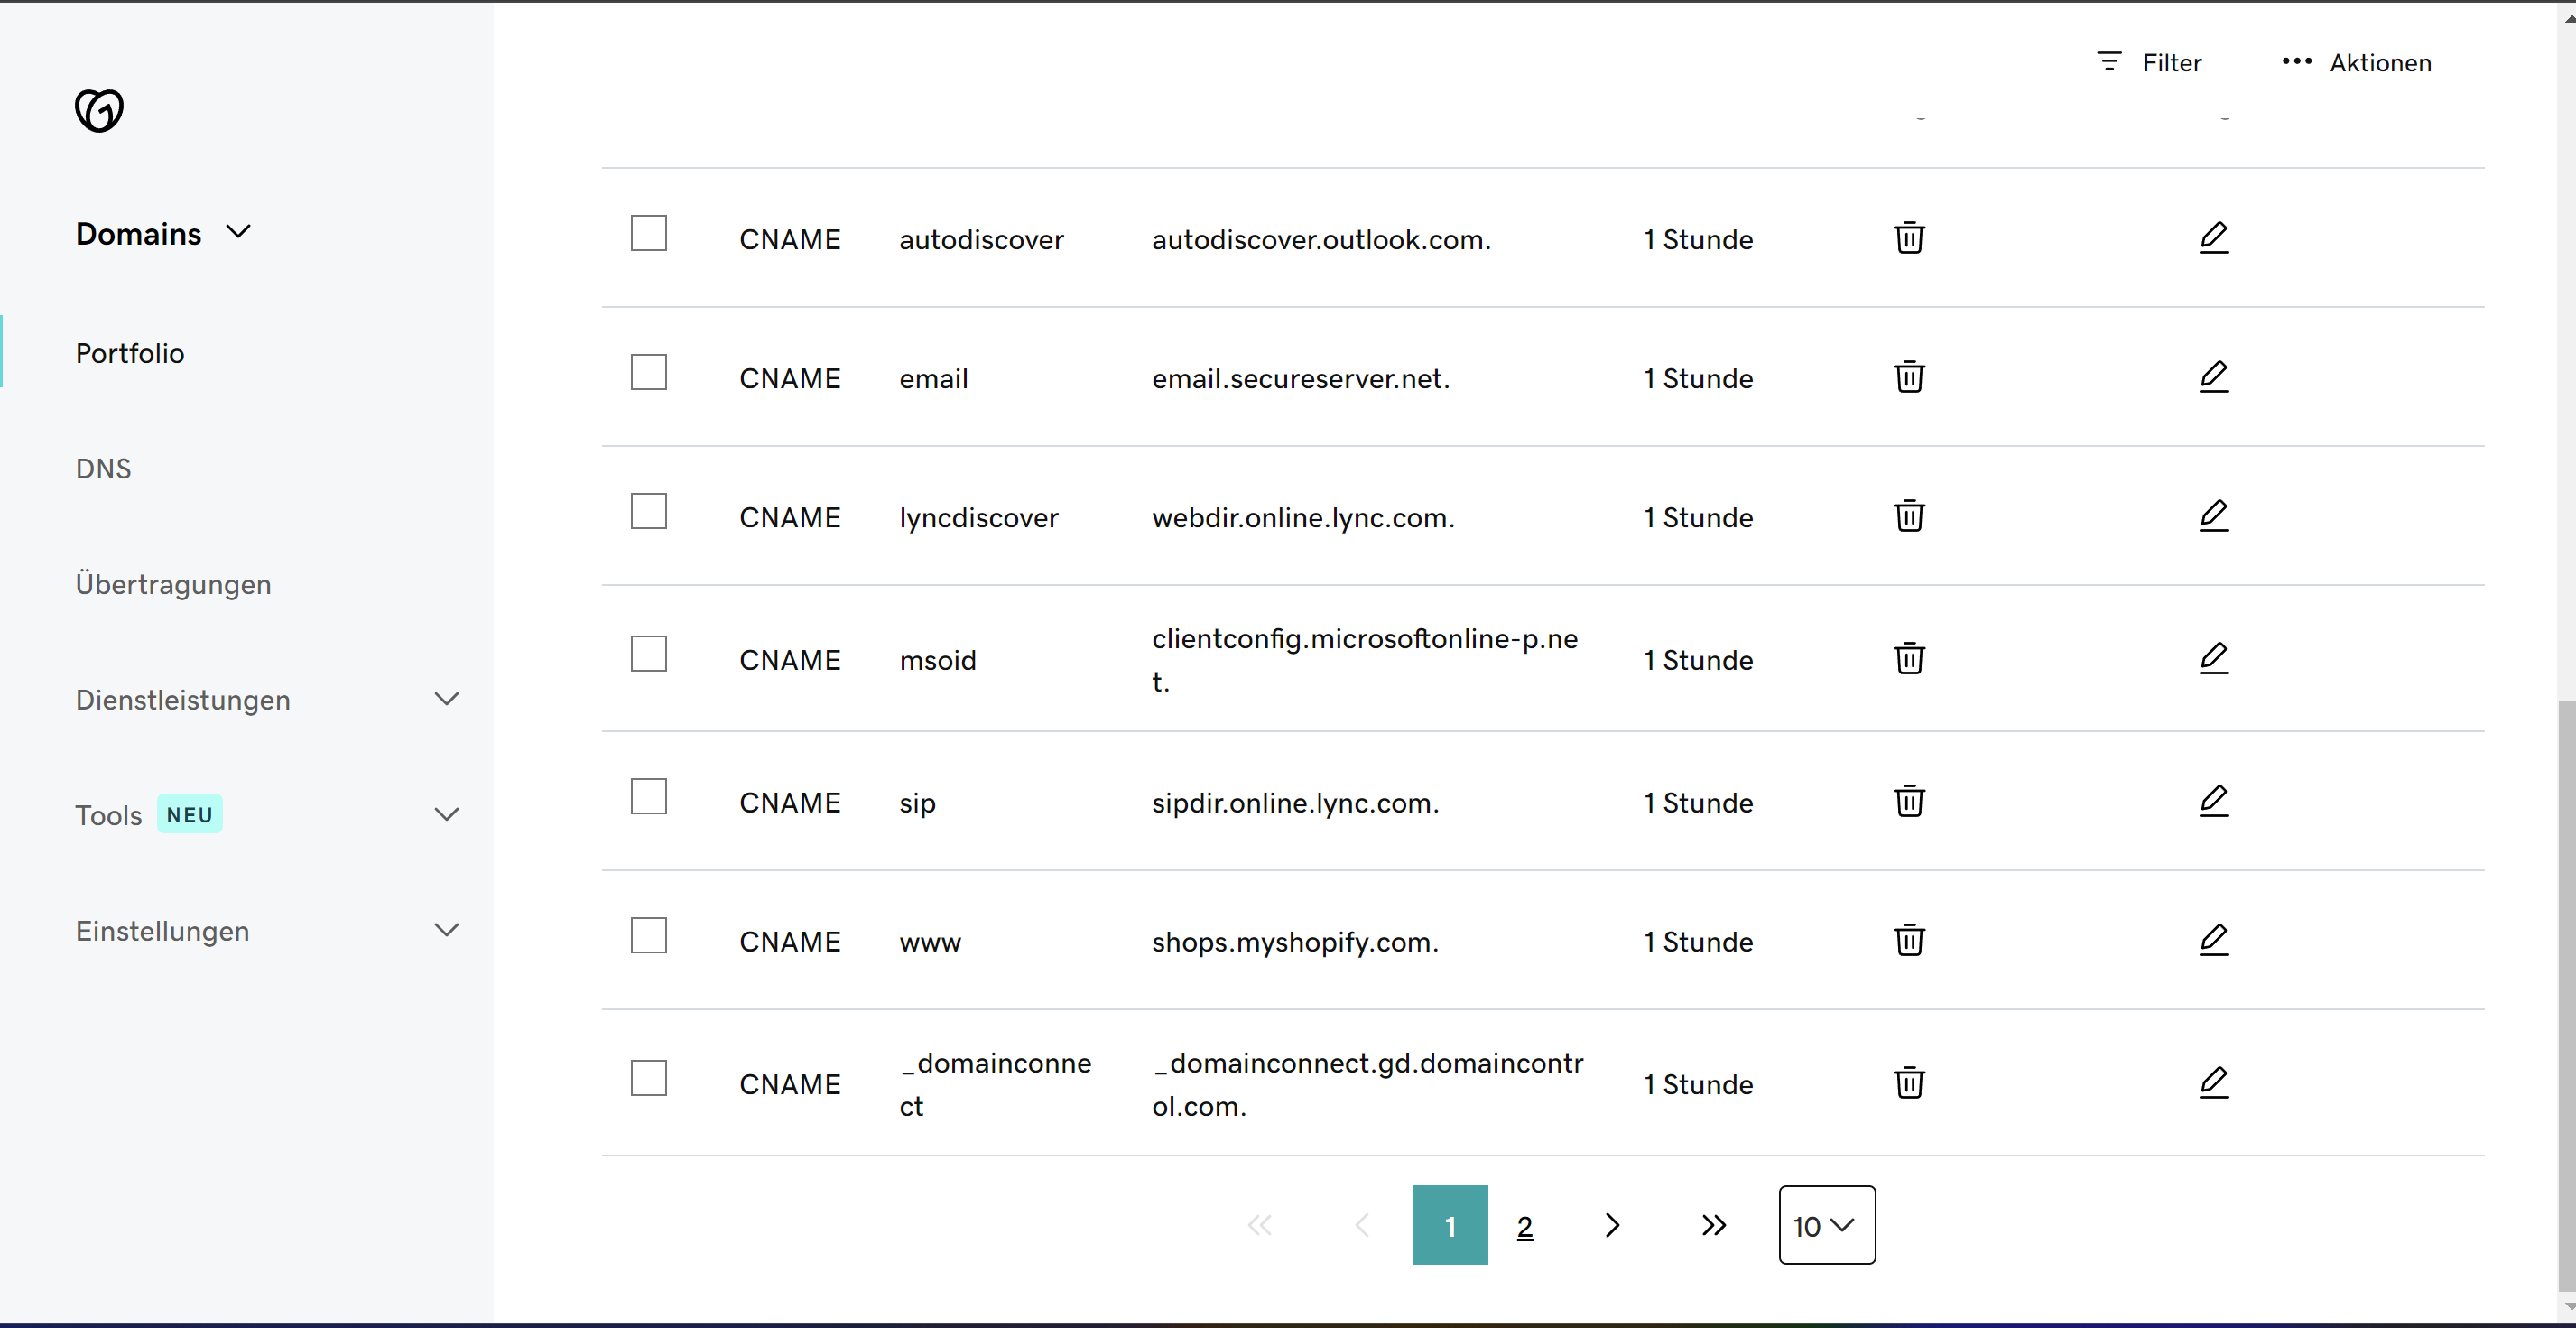This screenshot has width=2576, height=1328.
Task: Go to Übertragungen in sidebar
Action: pos(173,584)
